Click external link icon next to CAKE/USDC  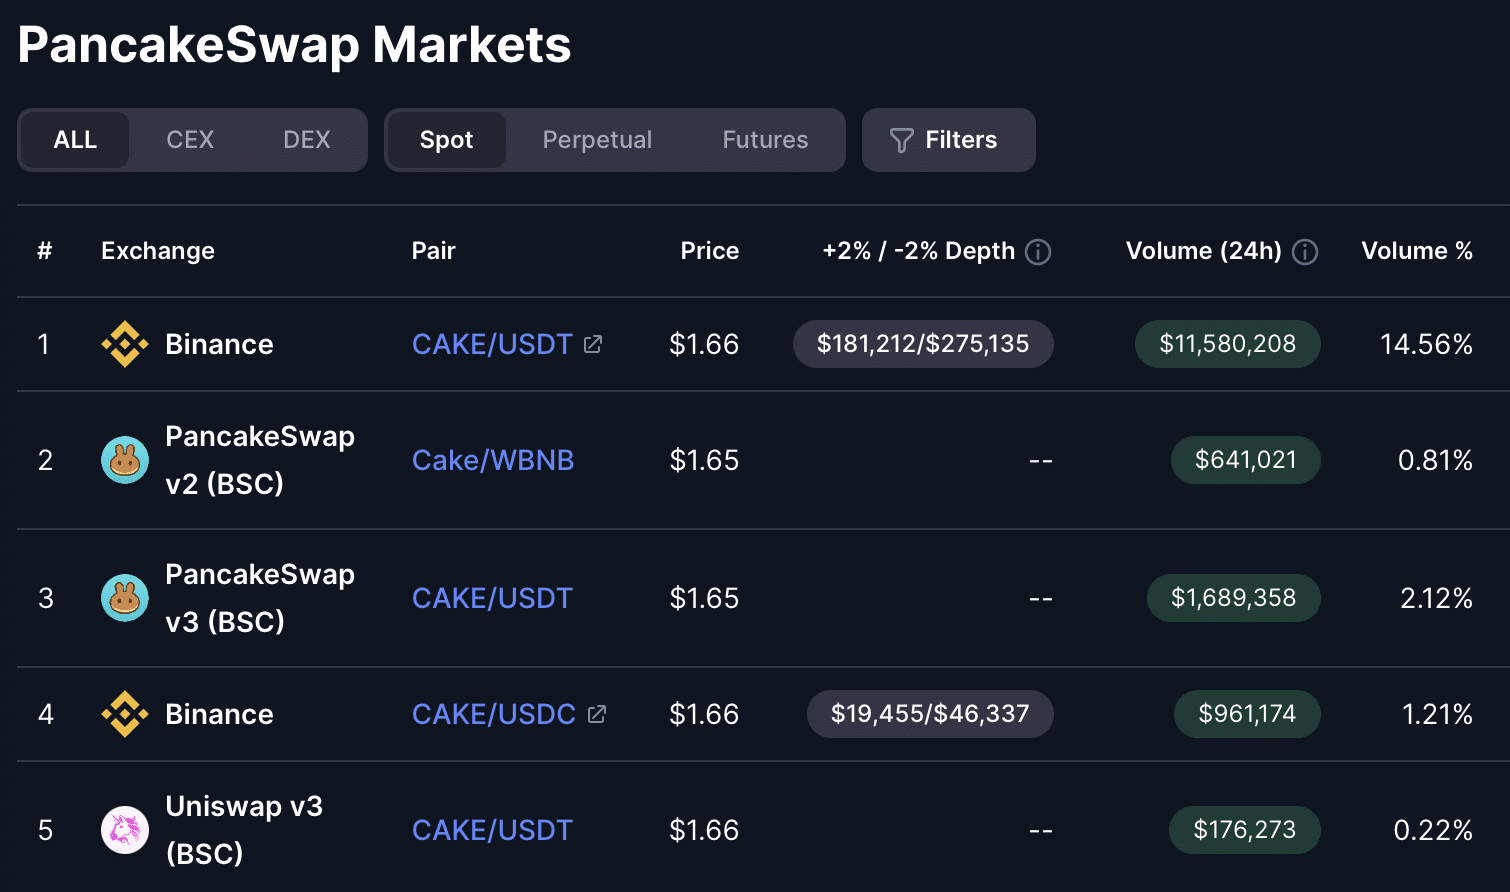pos(597,714)
